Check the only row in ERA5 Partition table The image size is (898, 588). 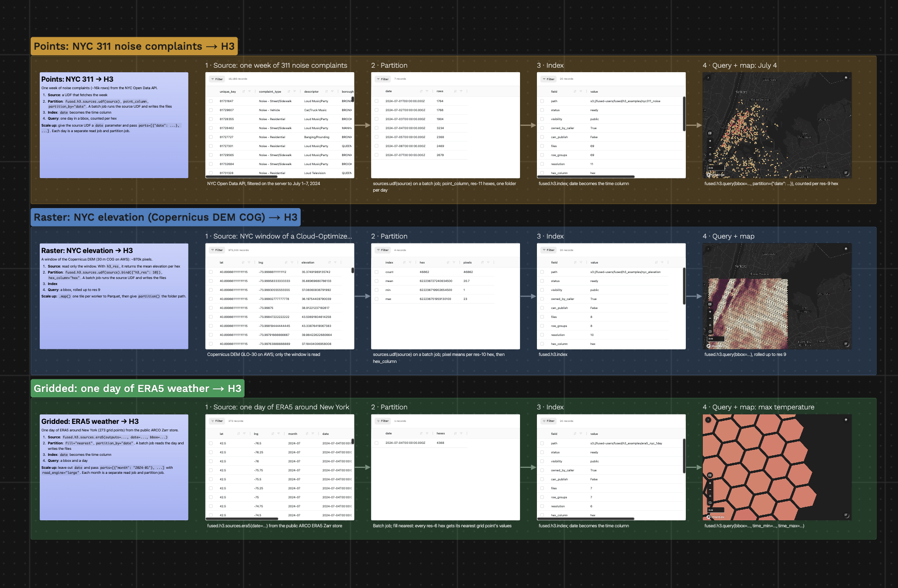tap(376, 443)
